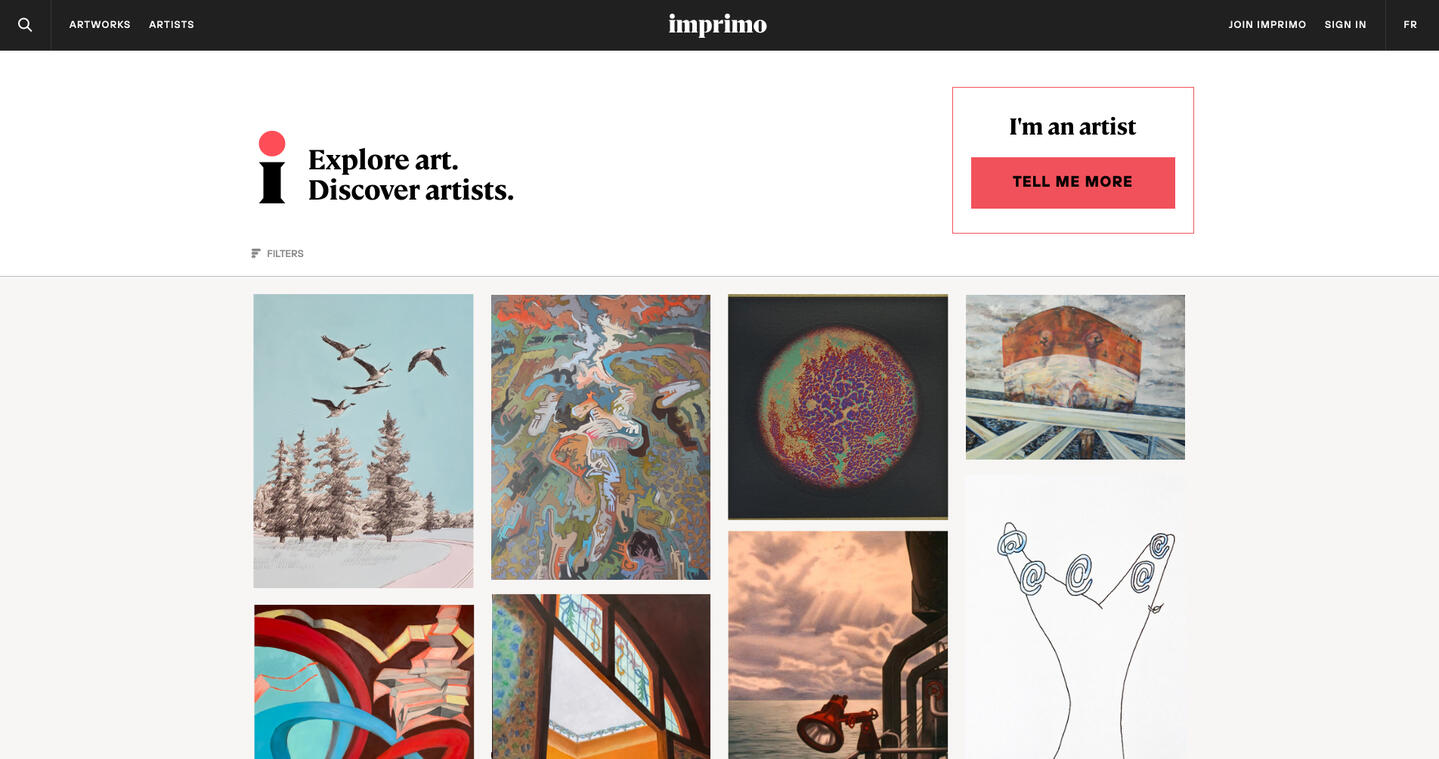Click the Filters lines icon

click(256, 254)
